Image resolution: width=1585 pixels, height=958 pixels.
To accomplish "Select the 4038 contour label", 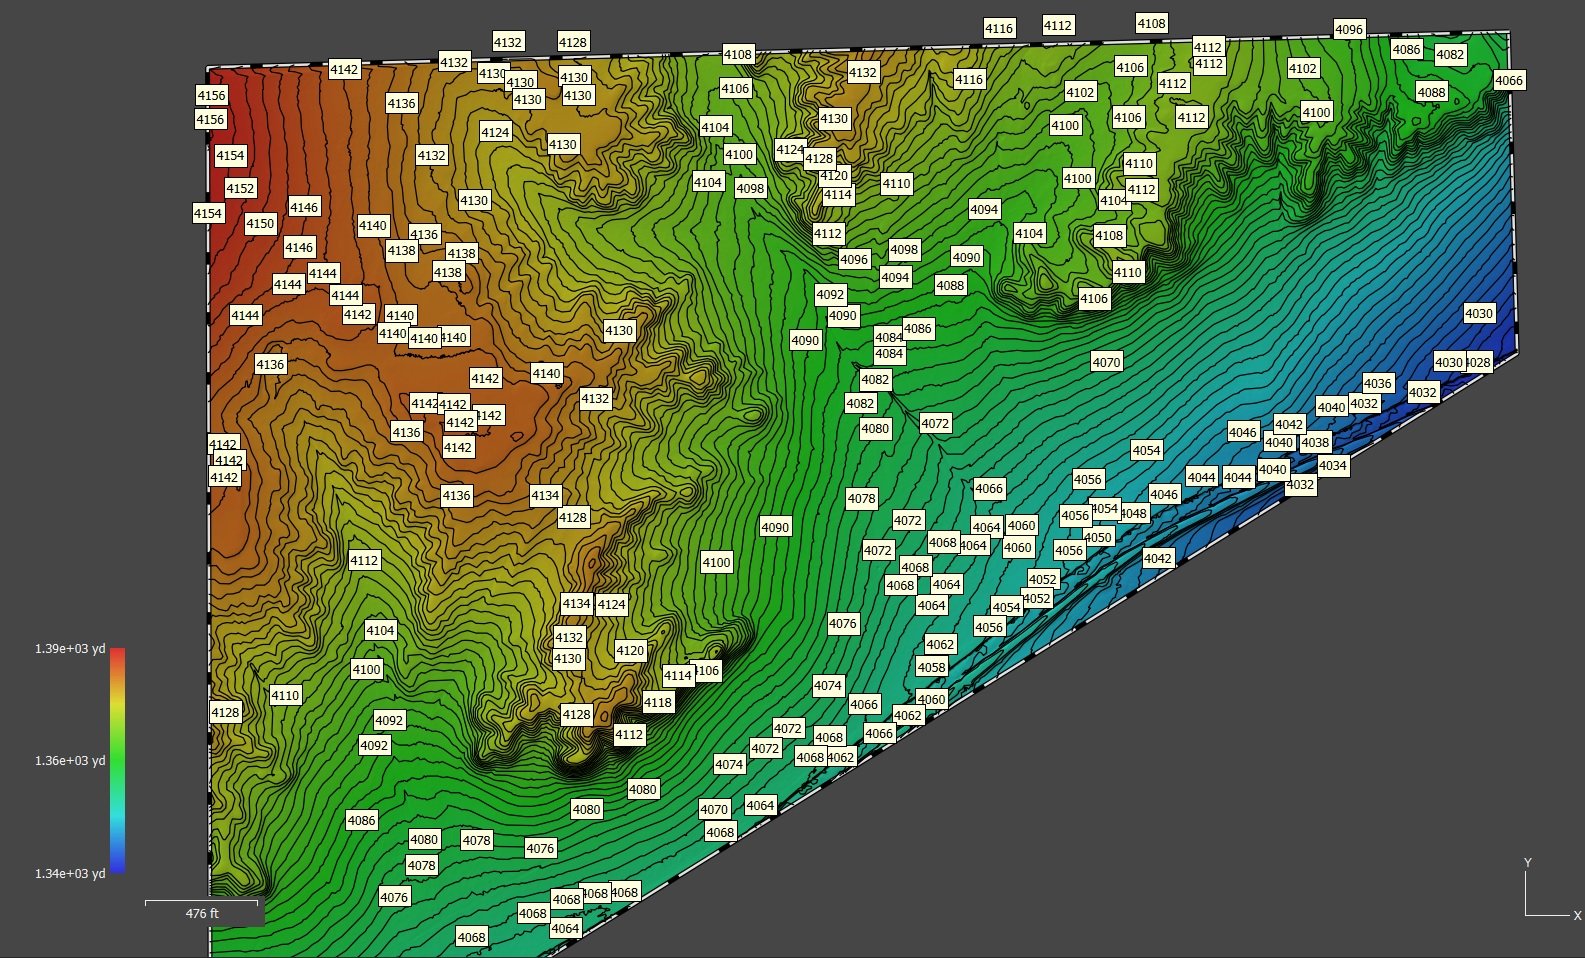I will point(1315,442).
